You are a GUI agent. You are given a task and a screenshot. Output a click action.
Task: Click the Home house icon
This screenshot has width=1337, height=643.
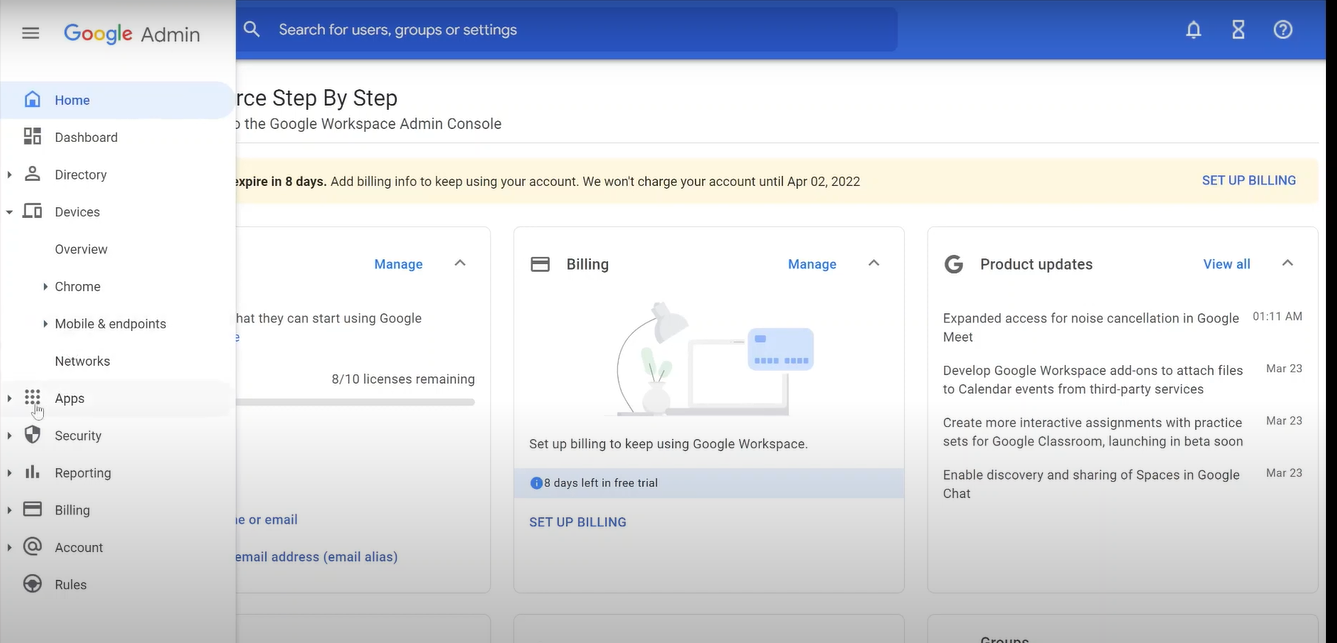pyautogui.click(x=32, y=99)
